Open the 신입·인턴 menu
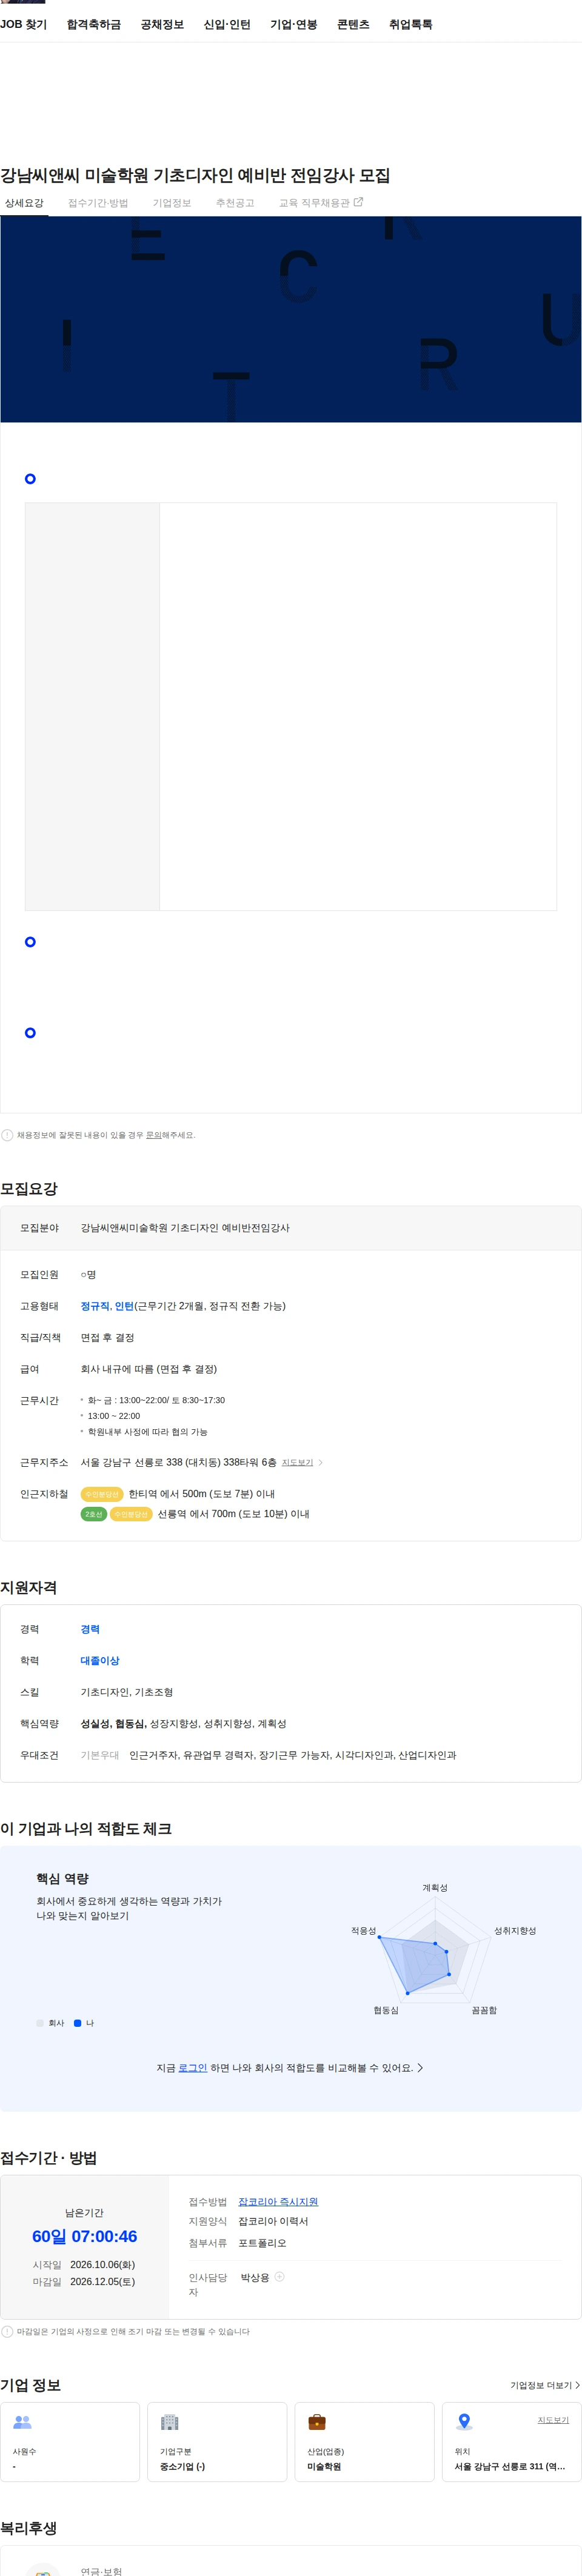582x2576 pixels. (x=227, y=24)
